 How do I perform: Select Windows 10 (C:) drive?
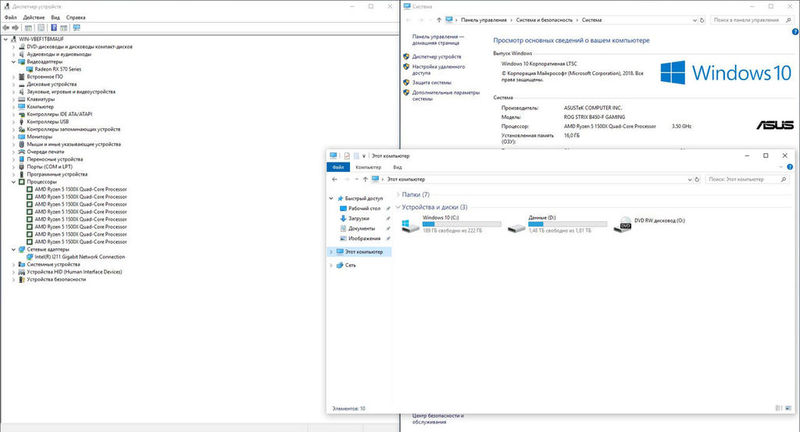451,224
